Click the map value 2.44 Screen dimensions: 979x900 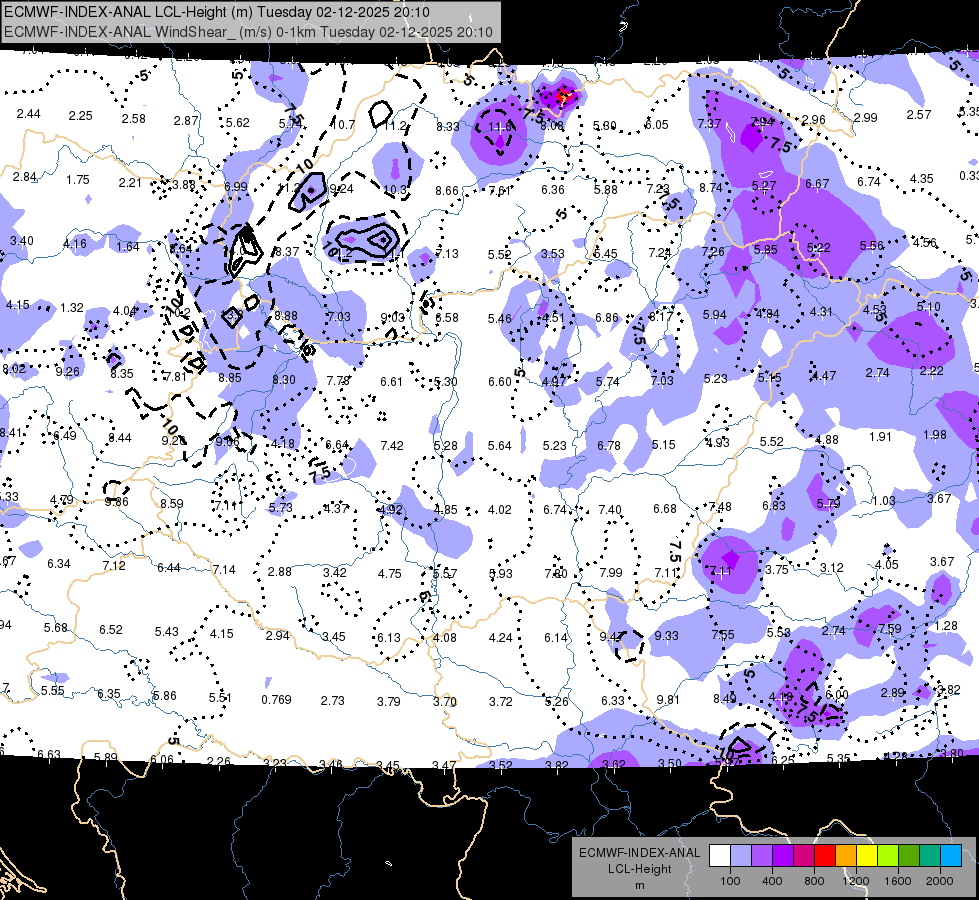[29, 114]
